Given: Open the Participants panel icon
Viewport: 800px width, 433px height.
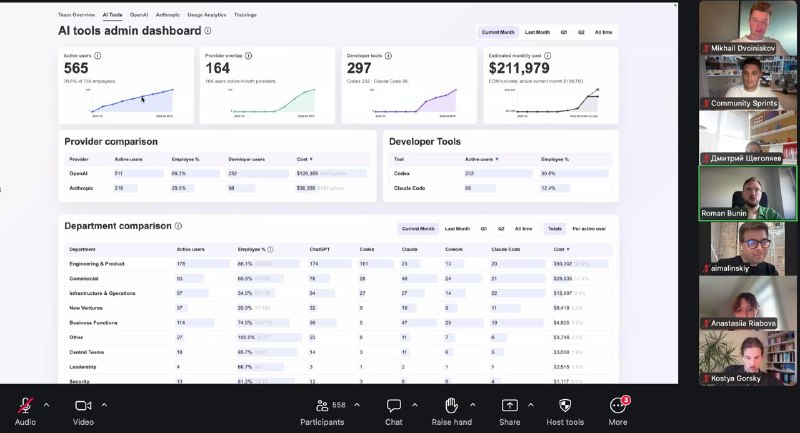Looking at the screenshot, I should pyautogui.click(x=322, y=405).
